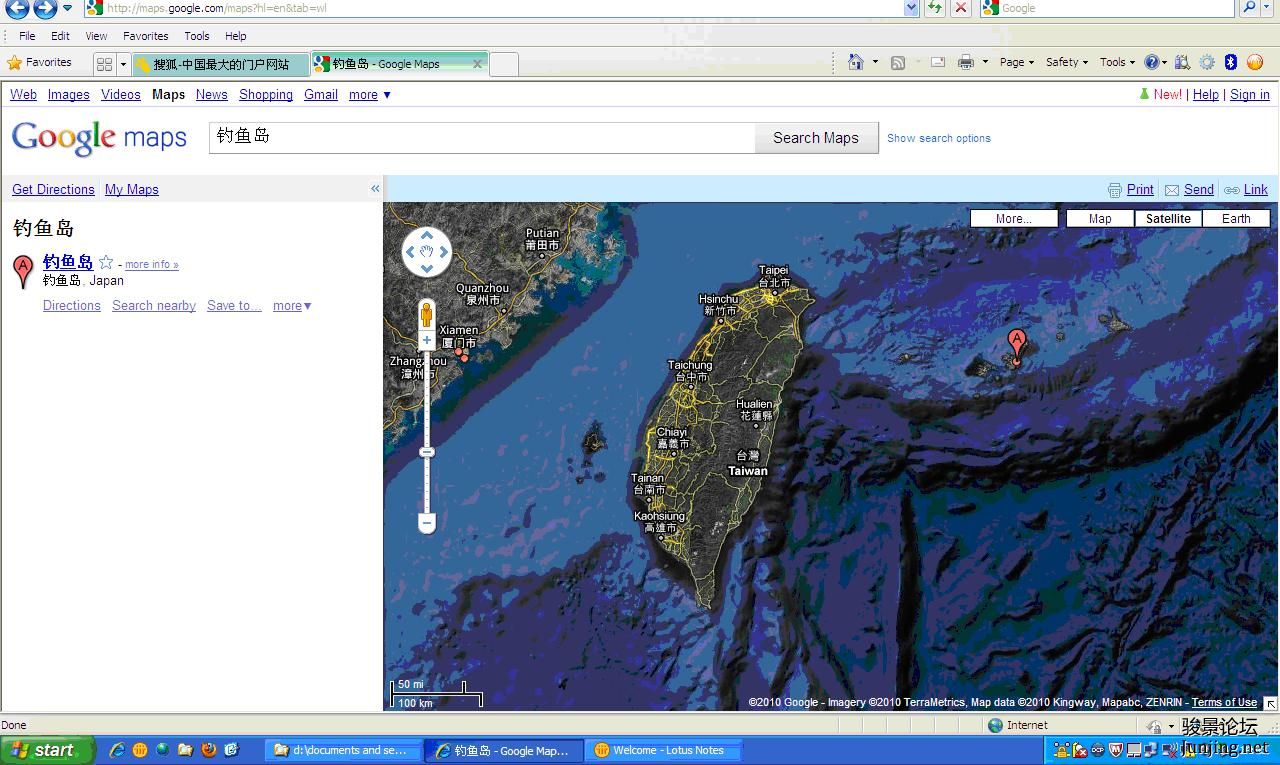Click the pan control hand icon
The height and width of the screenshot is (765, 1280).
(427, 251)
